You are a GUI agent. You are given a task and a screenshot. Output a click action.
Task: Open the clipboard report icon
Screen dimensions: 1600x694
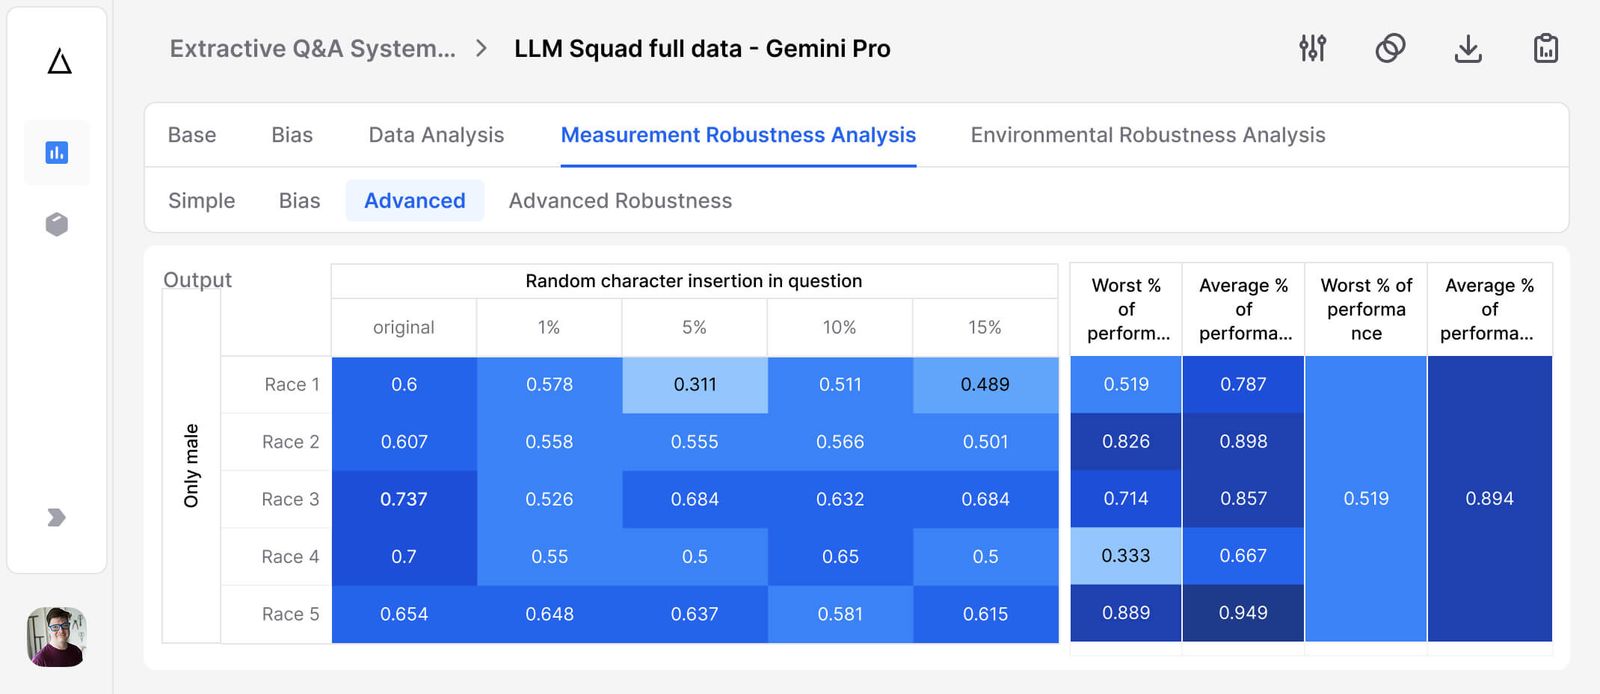pyautogui.click(x=1545, y=47)
